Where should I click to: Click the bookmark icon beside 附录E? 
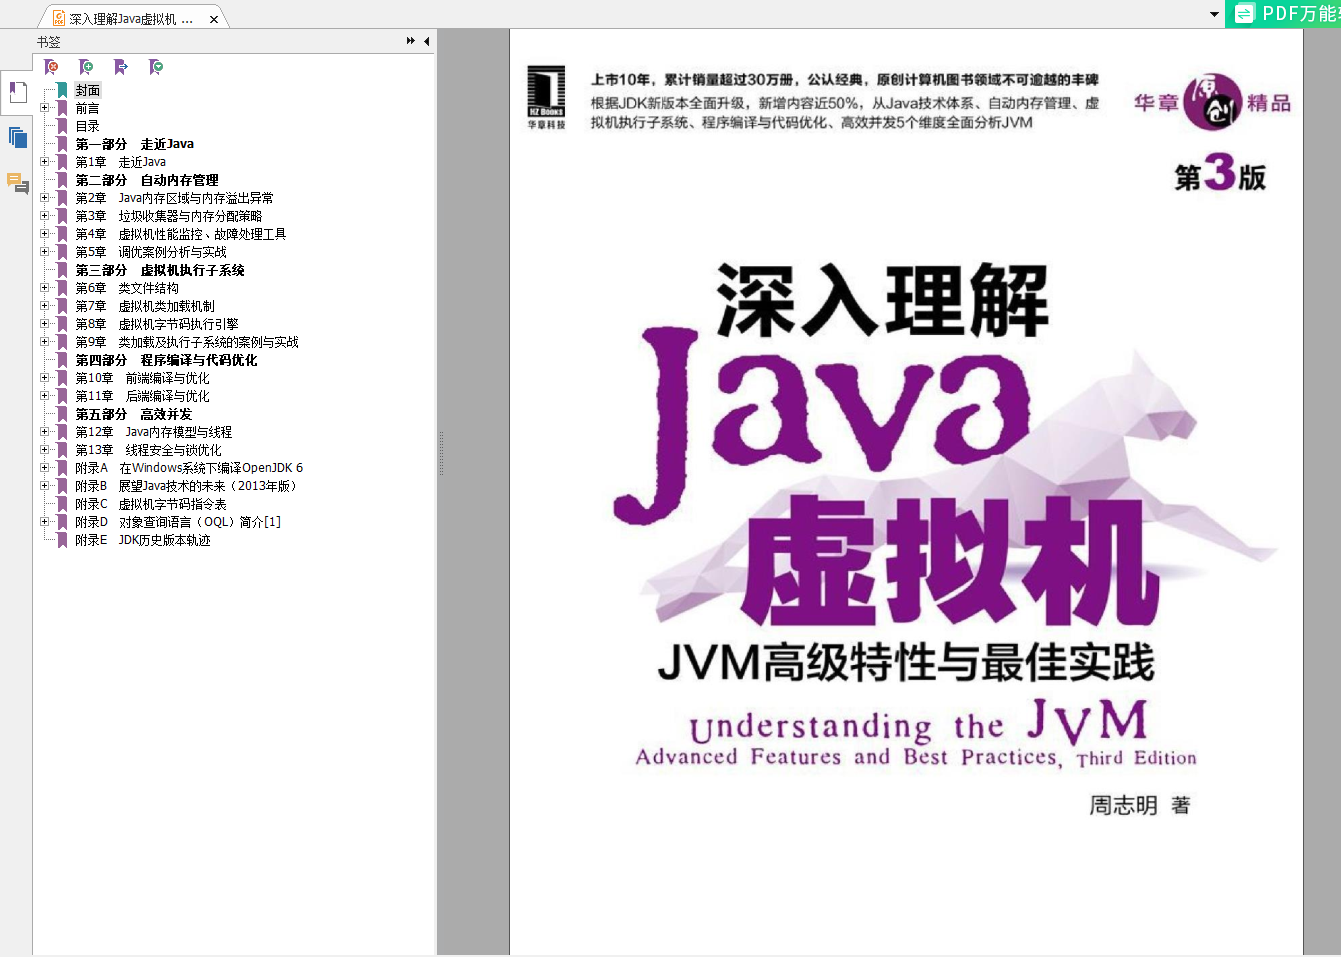click(x=63, y=540)
